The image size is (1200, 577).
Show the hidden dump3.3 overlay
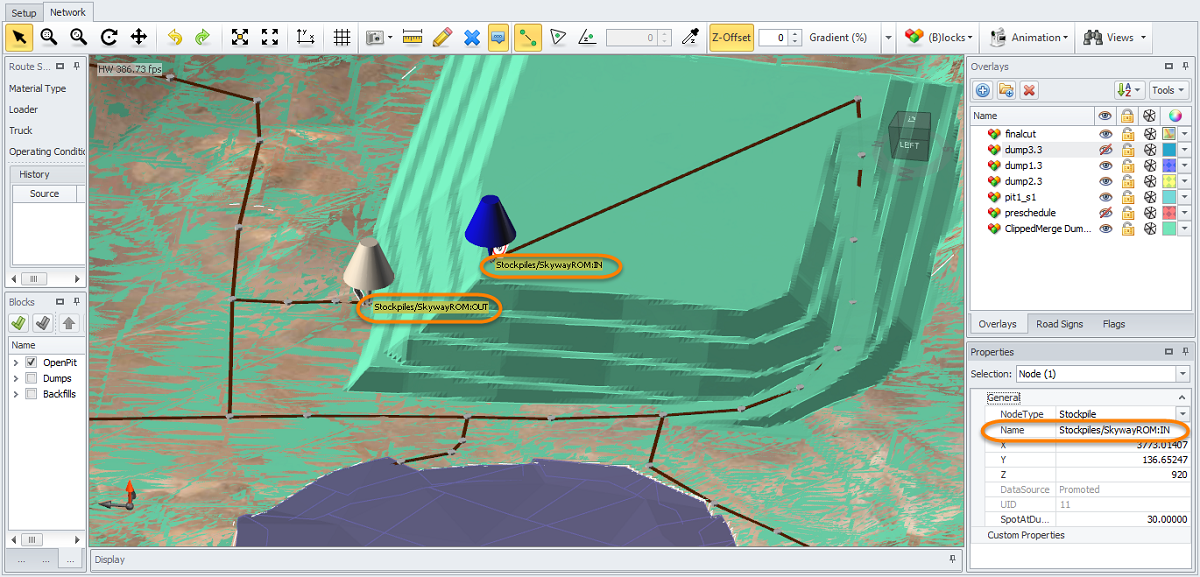click(1106, 150)
